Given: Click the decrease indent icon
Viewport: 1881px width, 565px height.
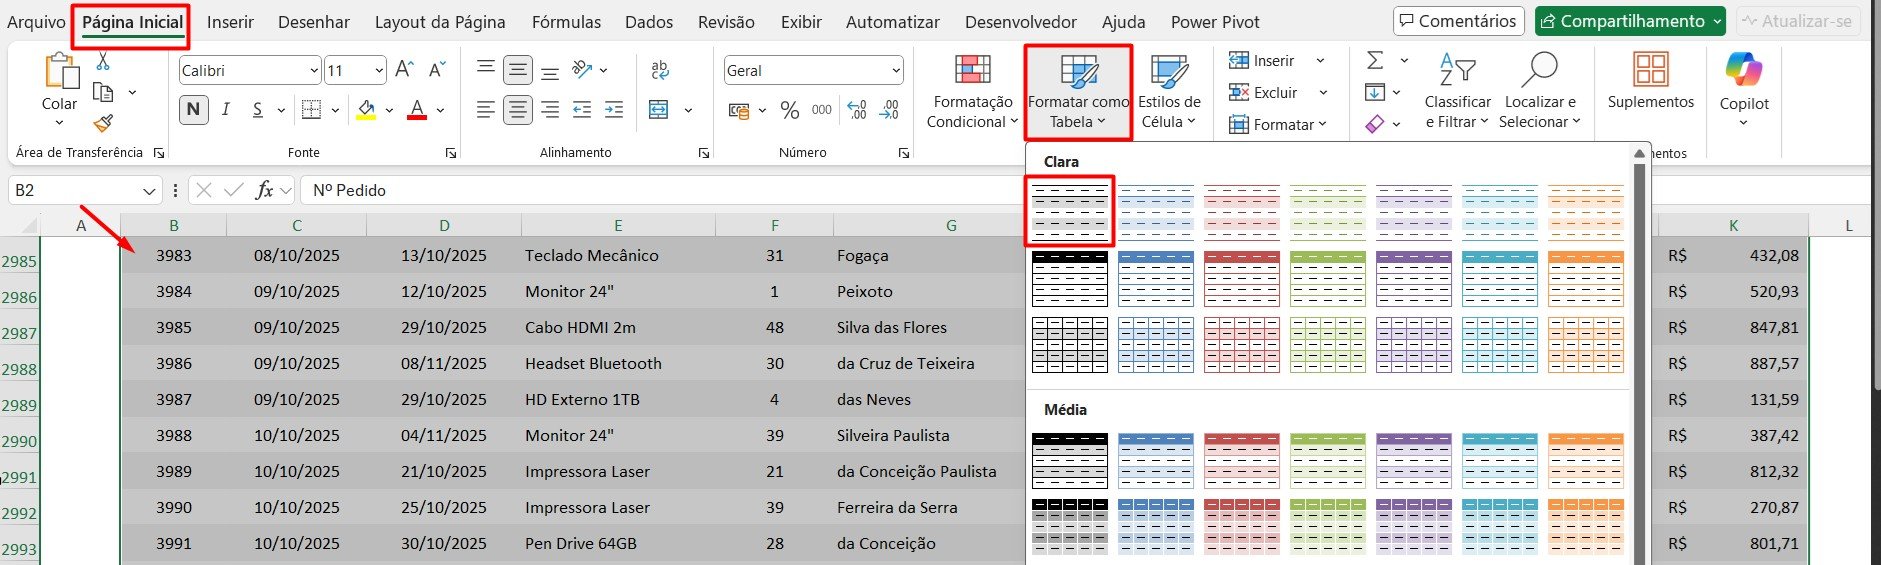Looking at the screenshot, I should pyautogui.click(x=582, y=110).
